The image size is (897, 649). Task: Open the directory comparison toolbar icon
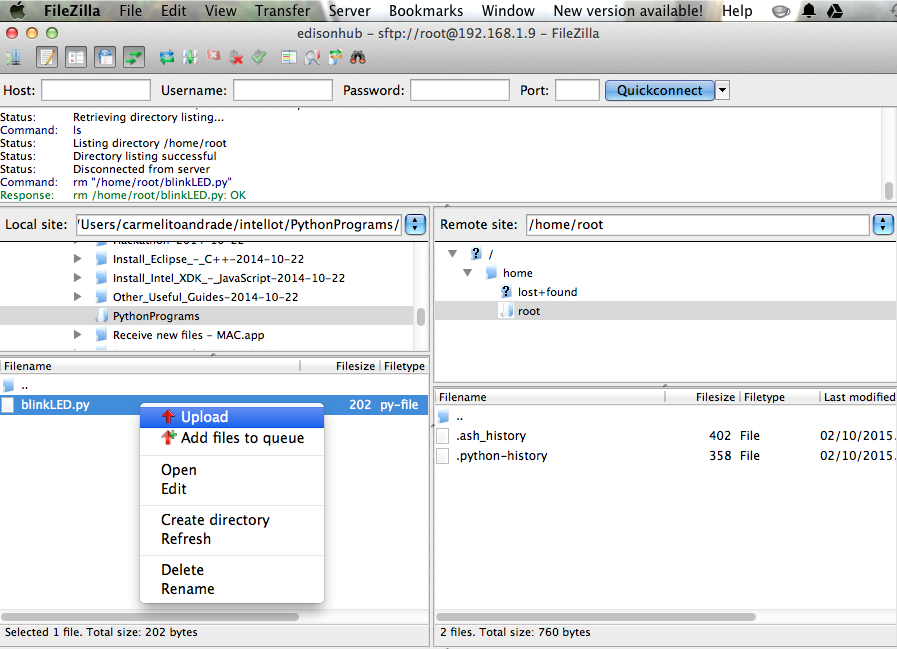289,57
